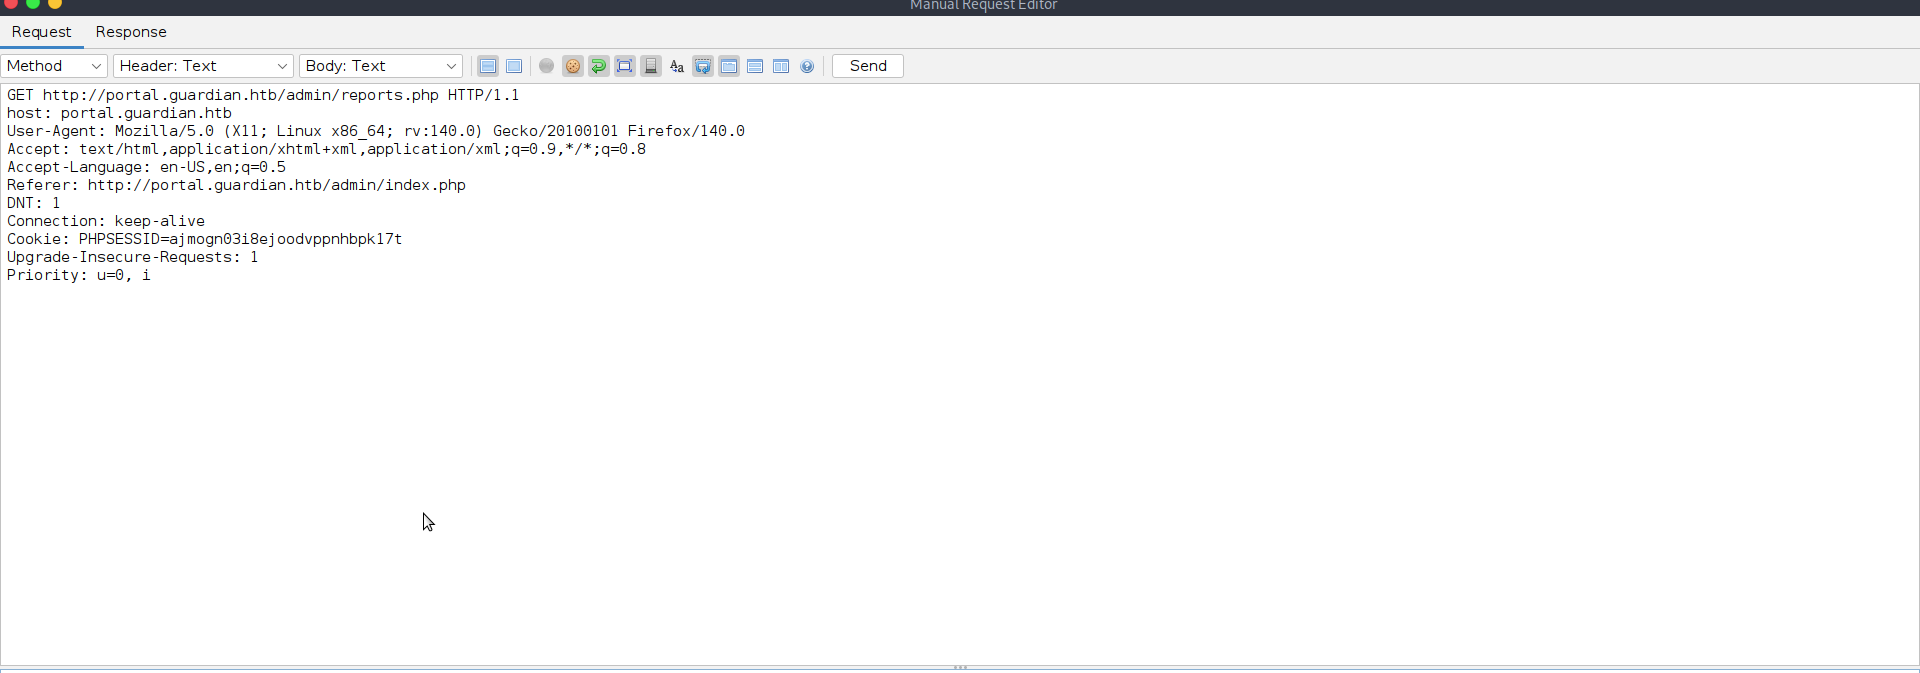Select the stacked above-below layout icon
The width and height of the screenshot is (1920, 673).
coord(755,66)
